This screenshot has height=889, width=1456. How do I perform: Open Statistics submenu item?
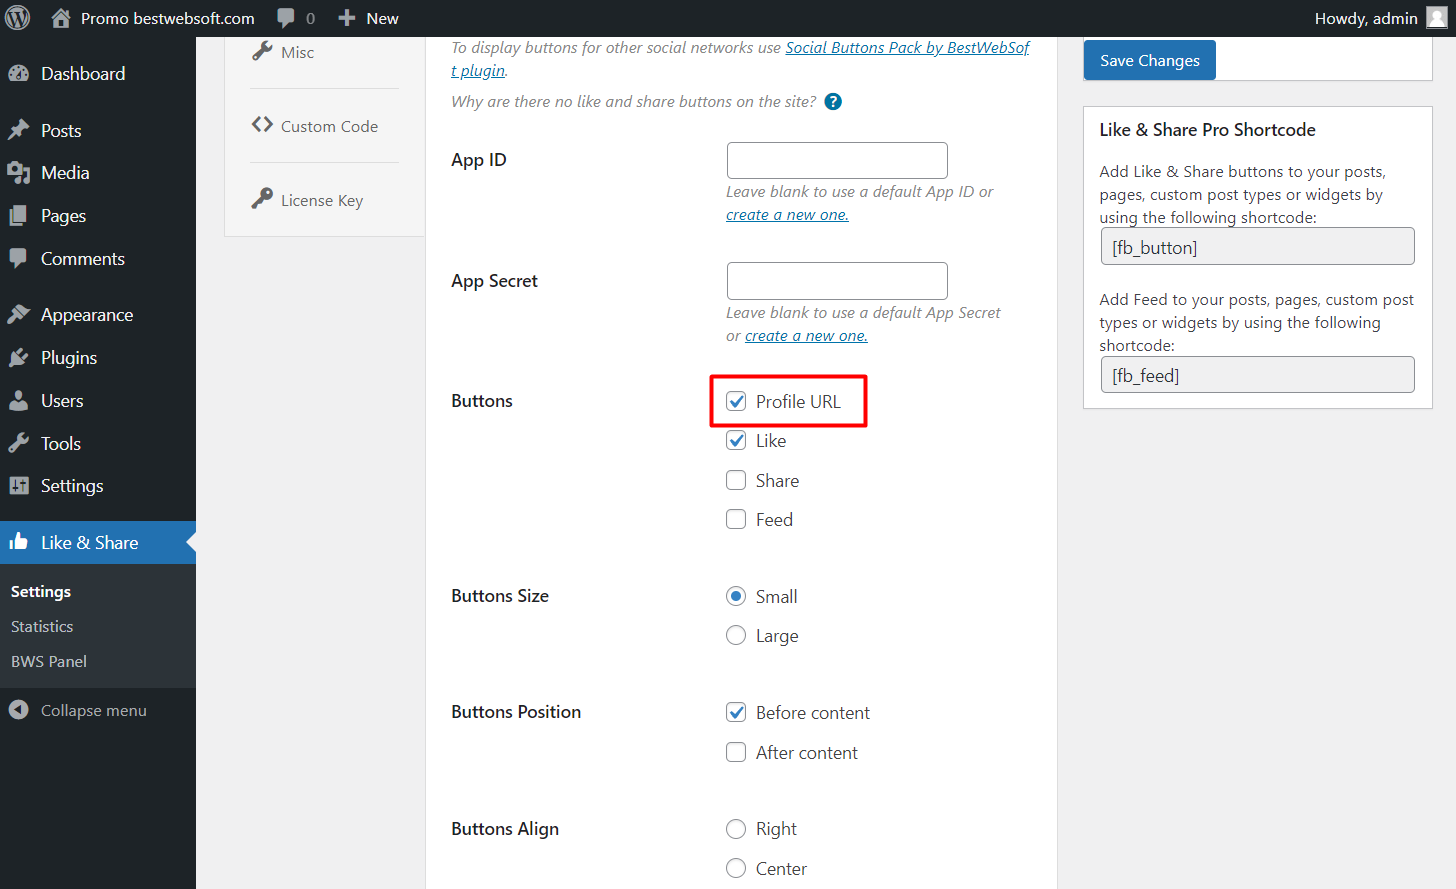42,626
